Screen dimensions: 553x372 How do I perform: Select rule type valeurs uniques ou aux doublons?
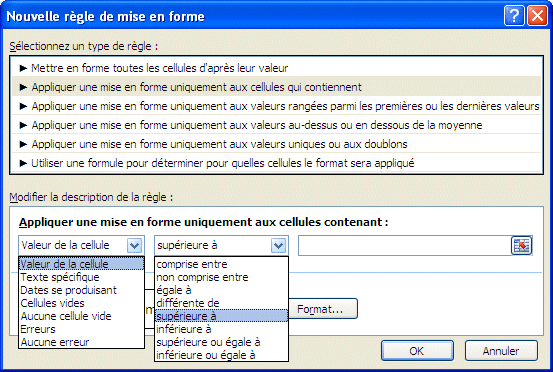276,144
